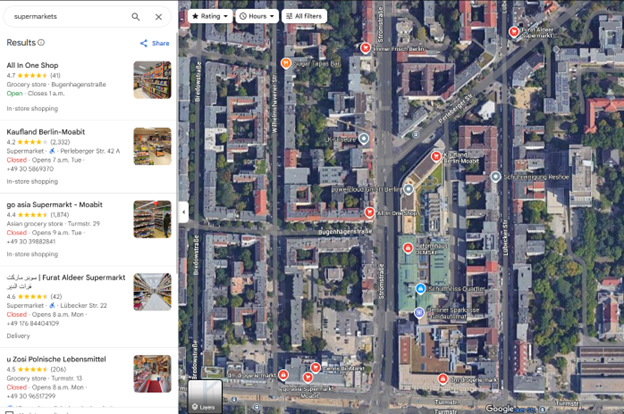Screen dimensions: 624x414
Task: Click phone number +49 30 5869370
Action: 30,169
